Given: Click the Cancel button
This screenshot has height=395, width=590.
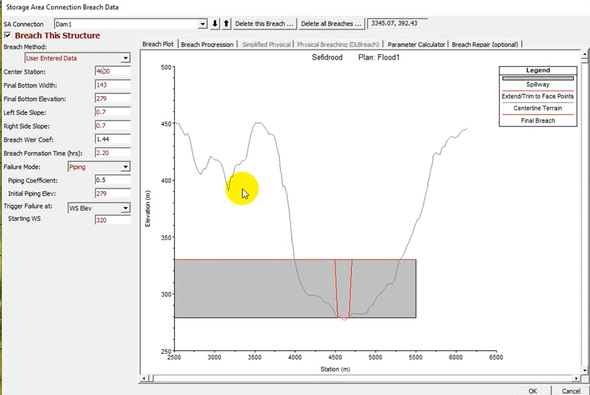Looking at the screenshot, I should pyautogui.click(x=571, y=391).
